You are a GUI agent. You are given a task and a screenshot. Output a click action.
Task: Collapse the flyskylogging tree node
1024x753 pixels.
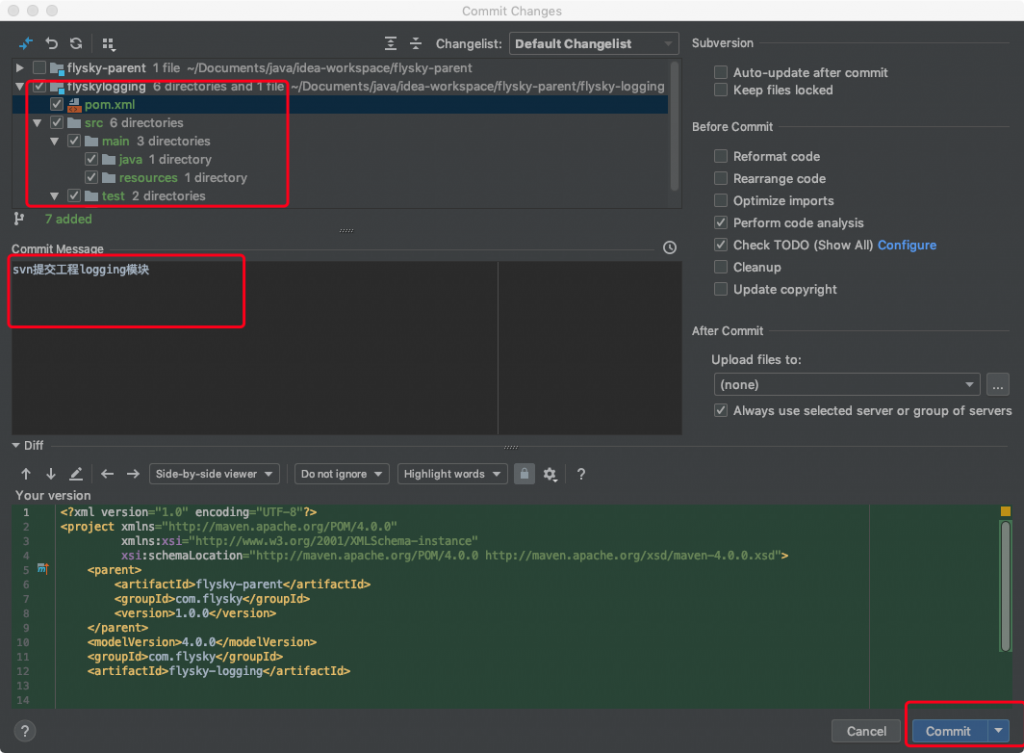coord(20,86)
